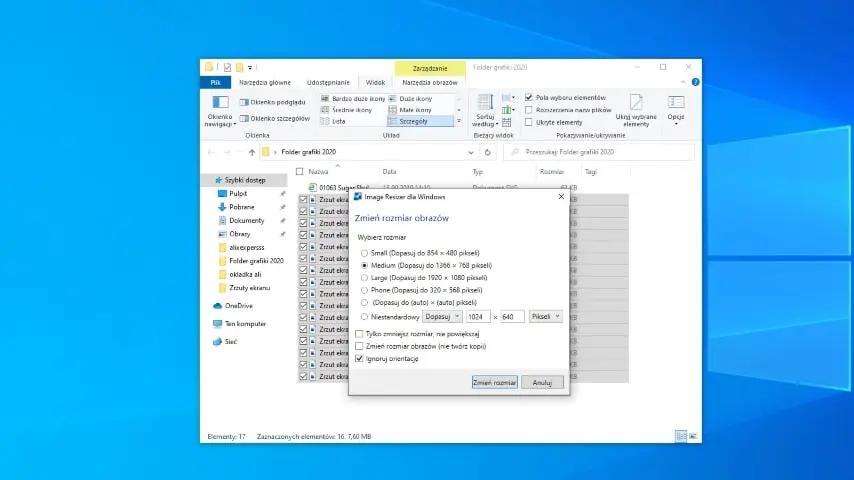Open OneDrive in the navigation pane
Screen dimensions: 854x480
click(238, 305)
